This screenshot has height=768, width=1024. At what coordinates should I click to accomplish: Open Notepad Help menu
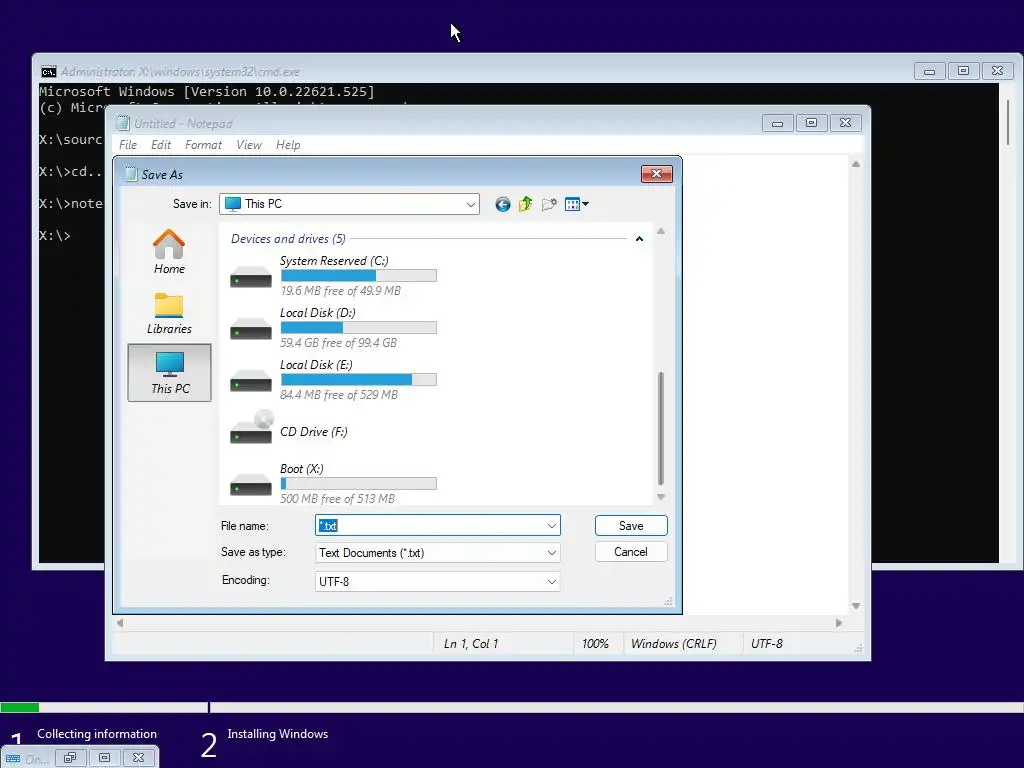coord(288,145)
